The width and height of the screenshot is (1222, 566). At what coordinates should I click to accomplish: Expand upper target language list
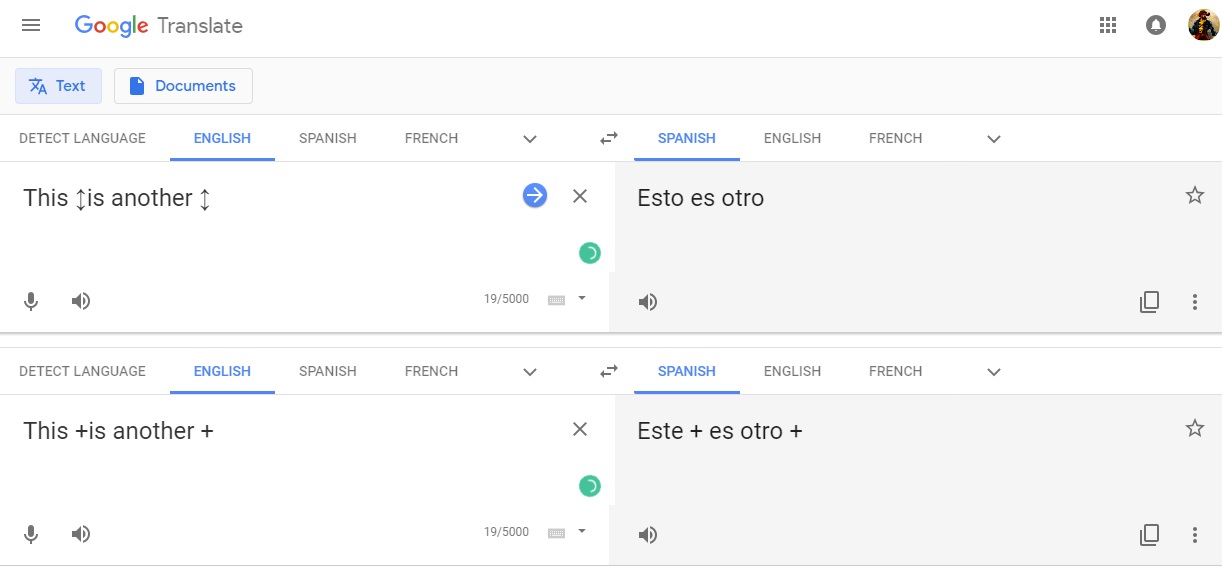[994, 139]
